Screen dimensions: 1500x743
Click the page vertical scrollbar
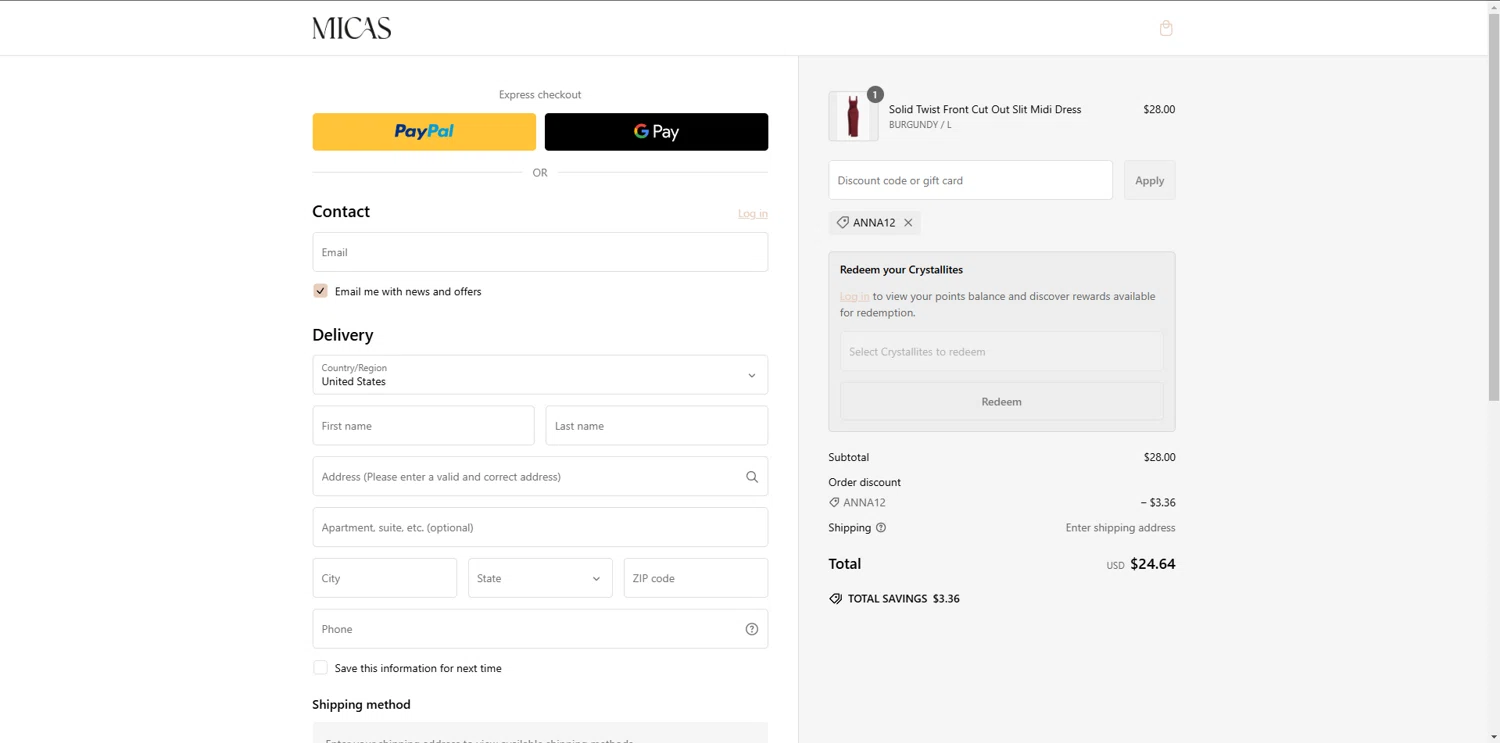click(1494, 200)
